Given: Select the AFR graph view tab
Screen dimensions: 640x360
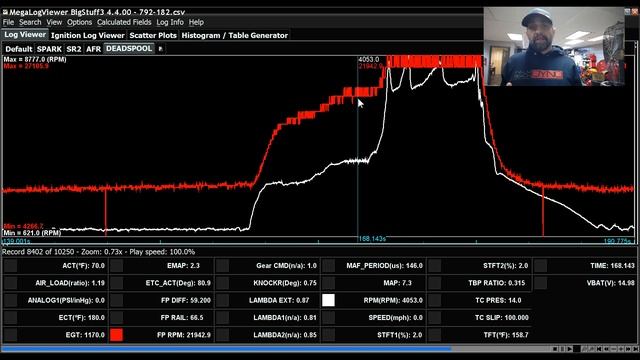Looking at the screenshot, I should 93,49.
